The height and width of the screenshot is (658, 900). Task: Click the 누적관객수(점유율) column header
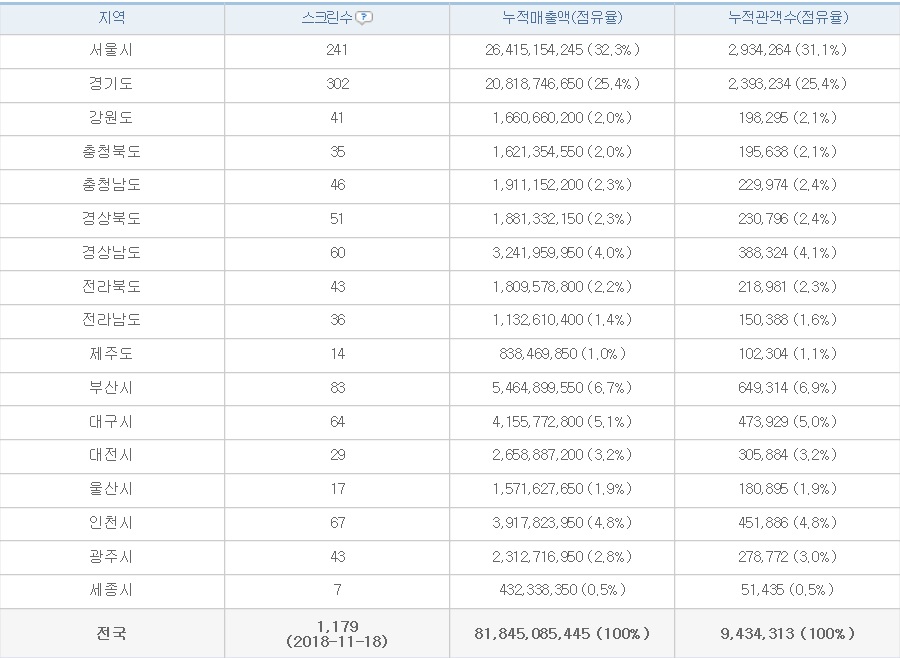[x=787, y=18]
